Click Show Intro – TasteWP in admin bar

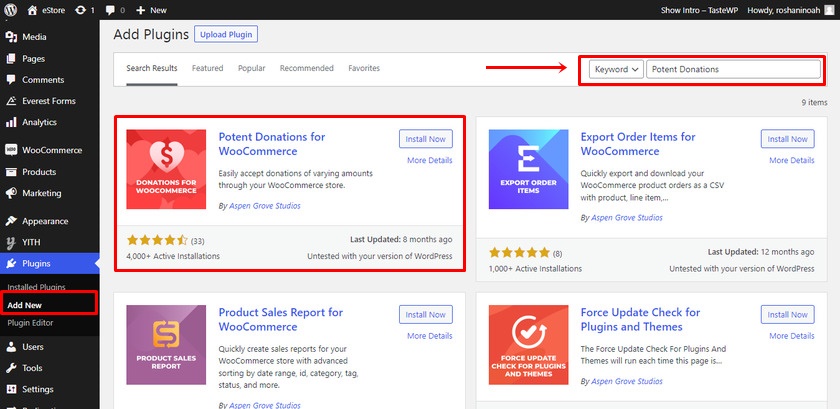point(699,10)
